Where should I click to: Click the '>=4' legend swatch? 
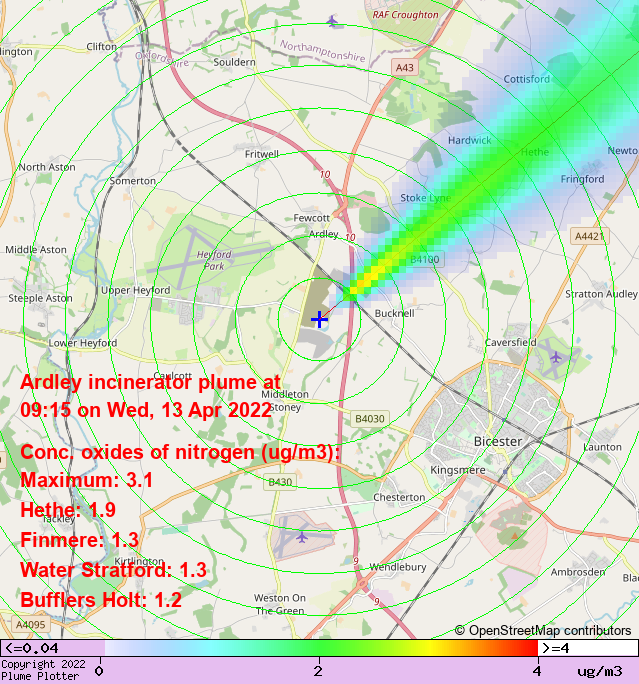588,648
